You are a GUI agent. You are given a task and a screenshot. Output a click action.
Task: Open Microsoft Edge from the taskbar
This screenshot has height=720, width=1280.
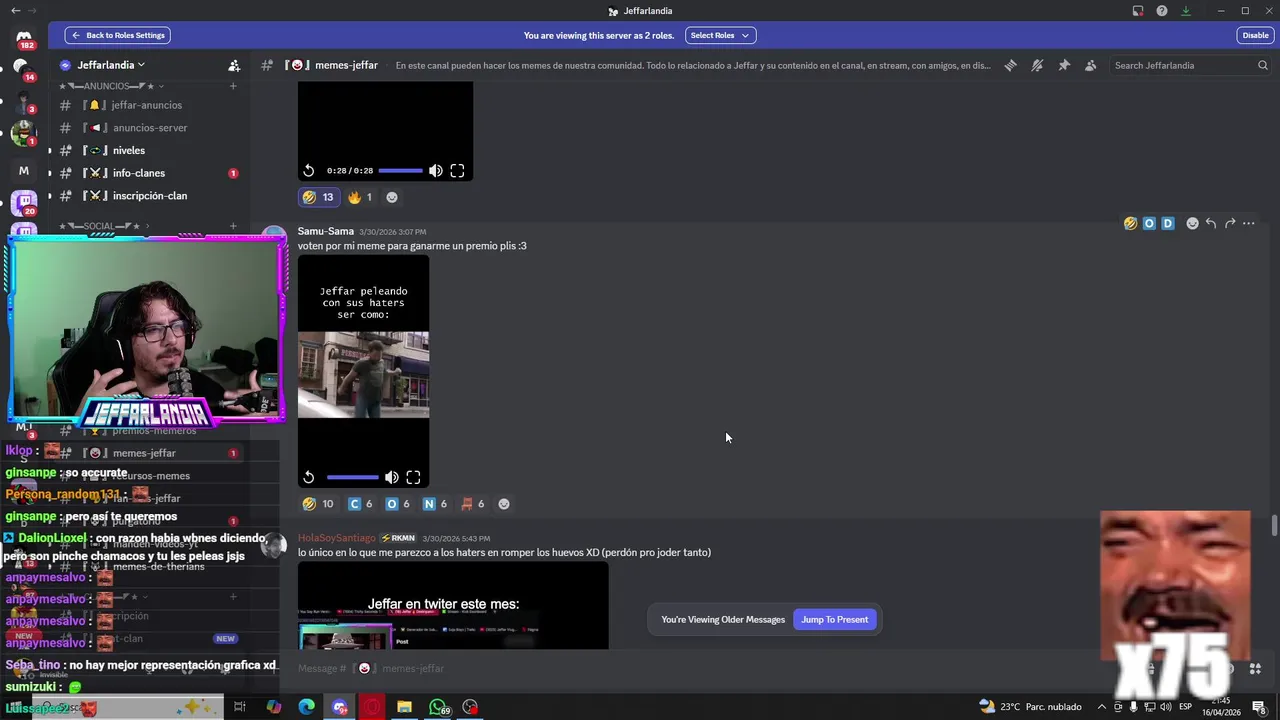(307, 707)
